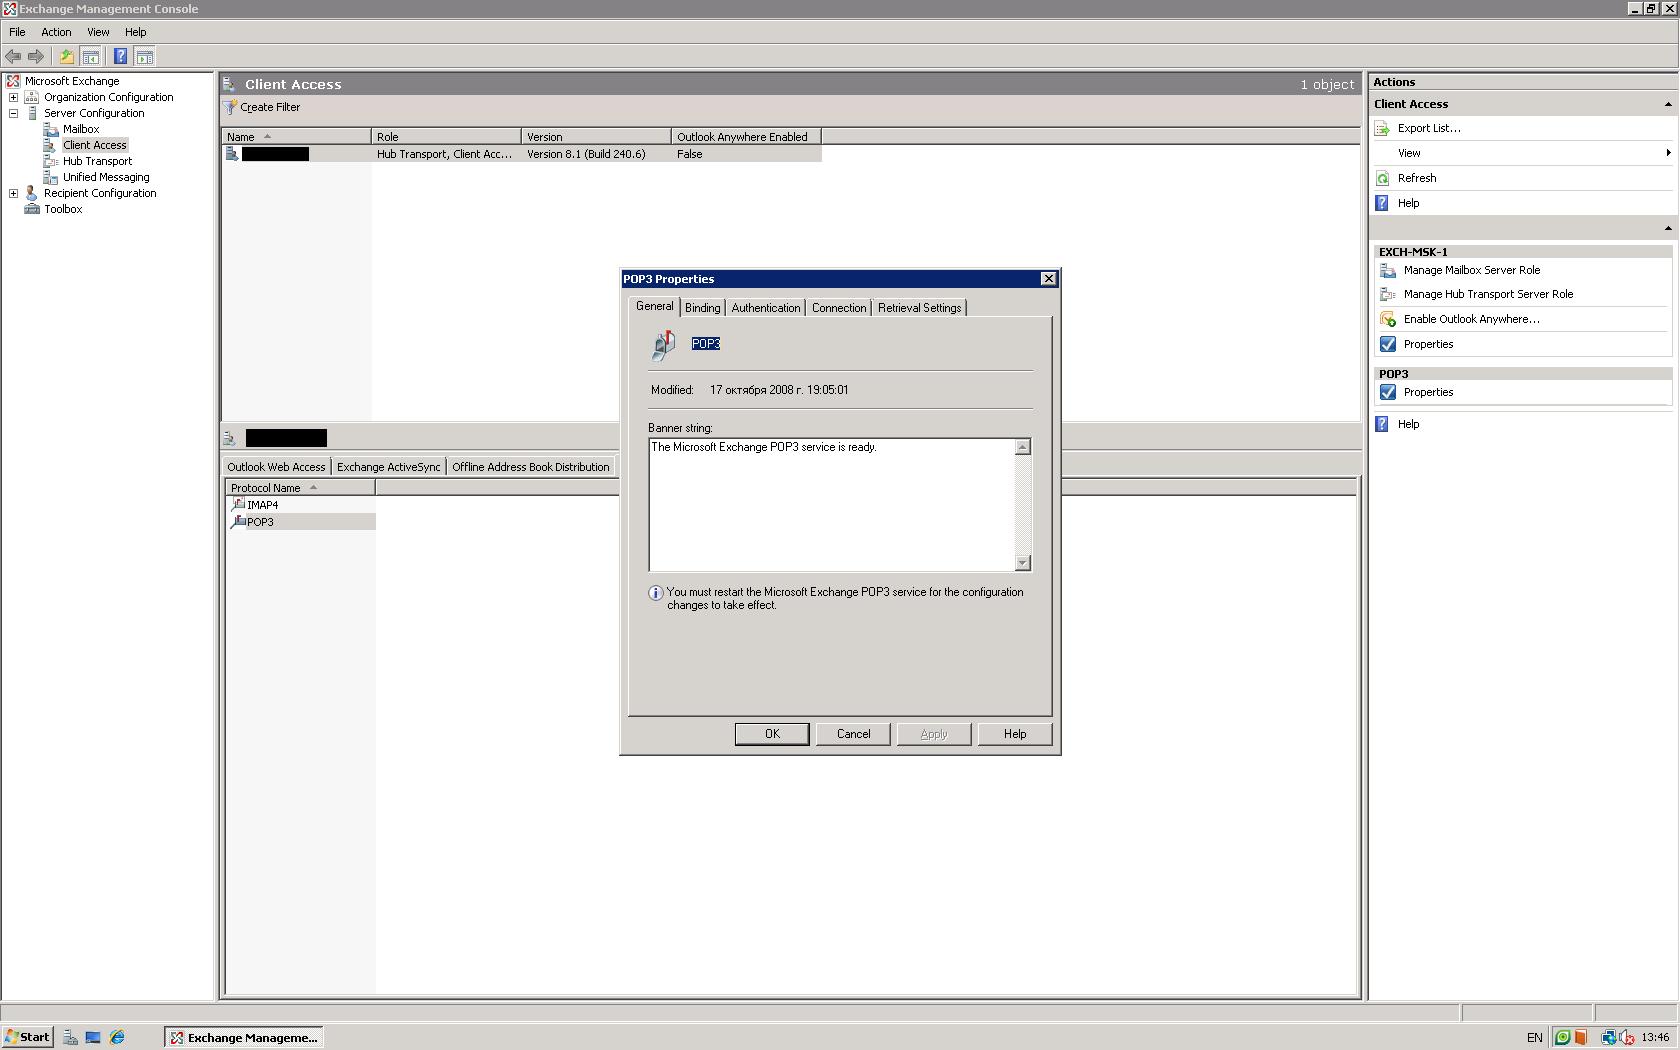This screenshot has width=1680, height=1050.
Task: Open Properties under EXCH-MSK-1
Action: (x=1428, y=344)
